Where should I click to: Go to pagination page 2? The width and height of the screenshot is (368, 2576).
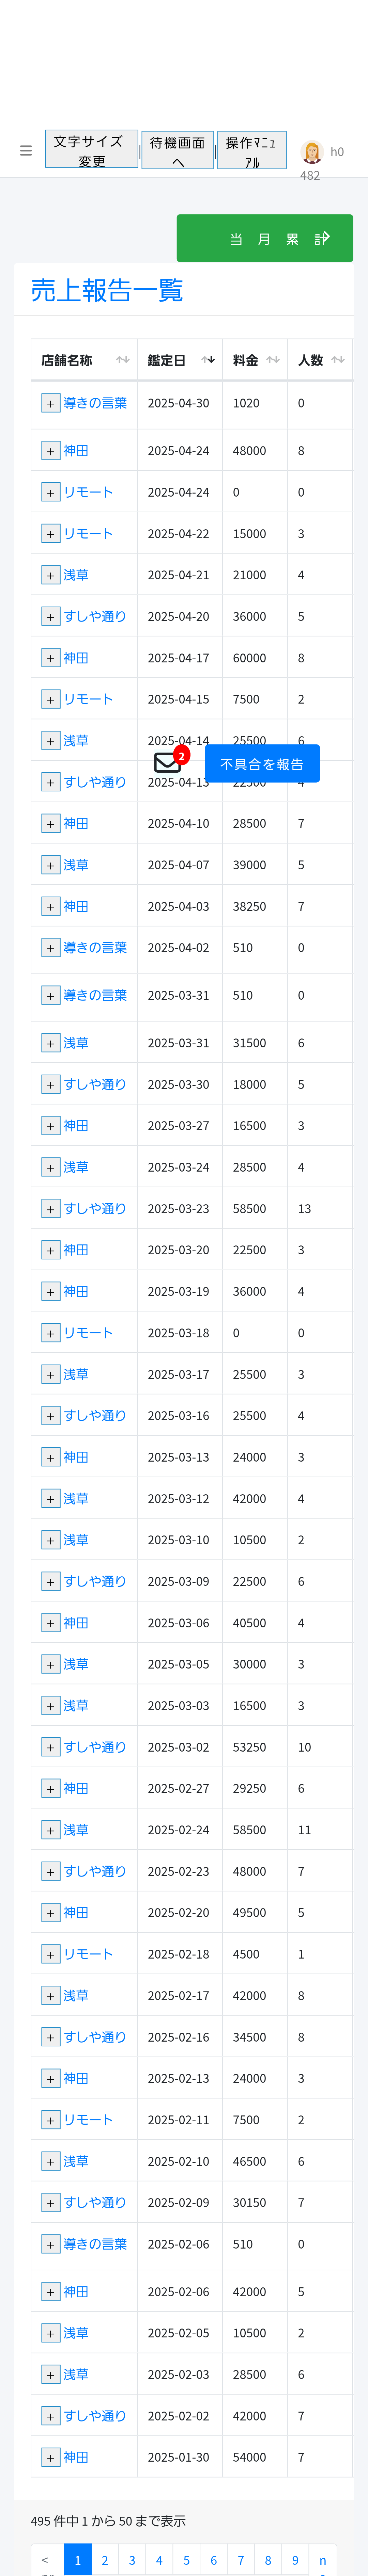click(x=105, y=2560)
